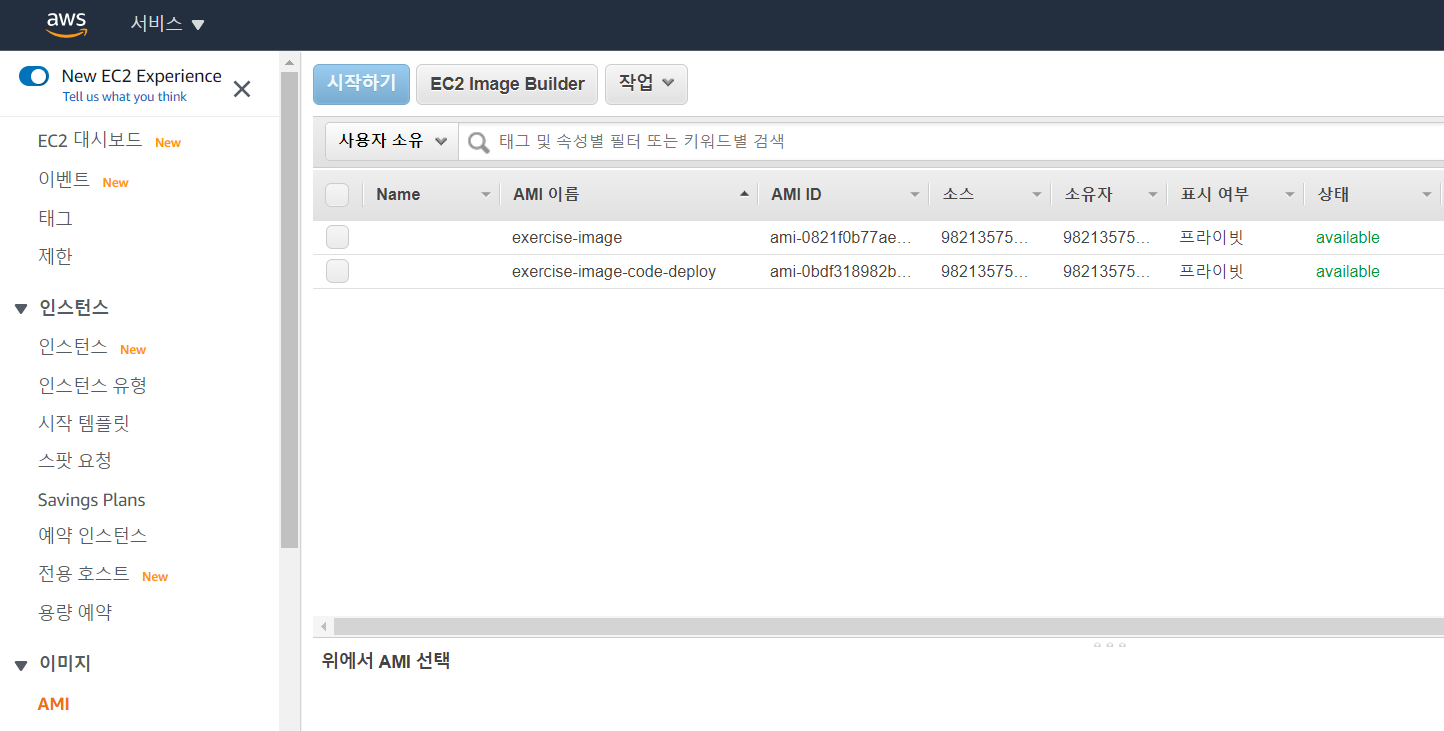Click the sidebar scrollbar up arrow
The width and height of the screenshot is (1444, 731).
[x=289, y=62]
